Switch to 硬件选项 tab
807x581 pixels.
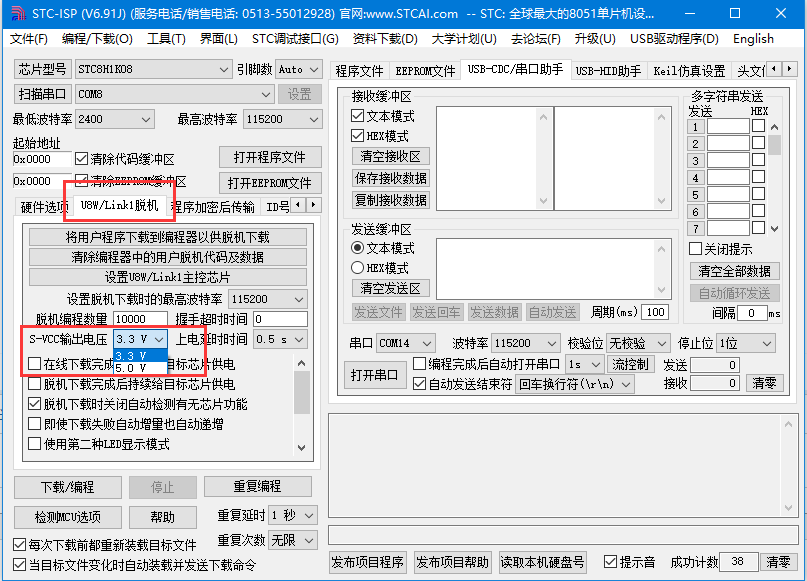(44, 207)
